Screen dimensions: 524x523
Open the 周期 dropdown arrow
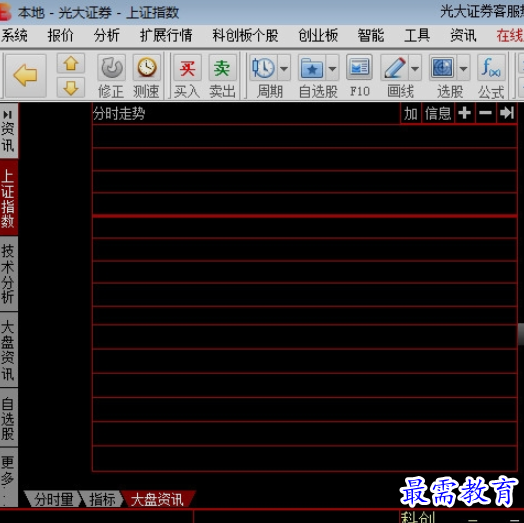pos(284,69)
